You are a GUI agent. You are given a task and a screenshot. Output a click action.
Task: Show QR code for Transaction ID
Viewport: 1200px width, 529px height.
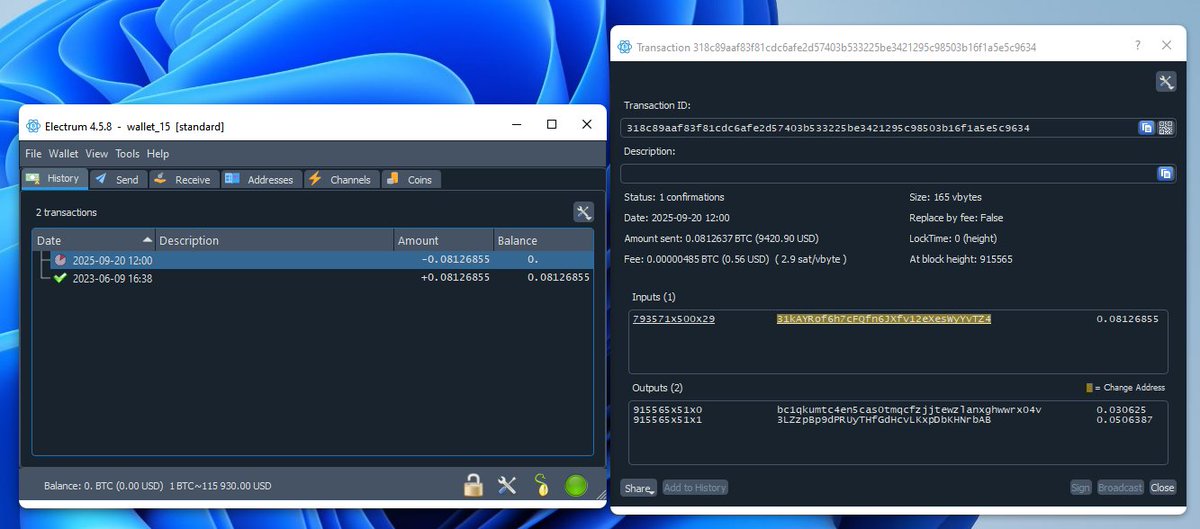point(1165,128)
